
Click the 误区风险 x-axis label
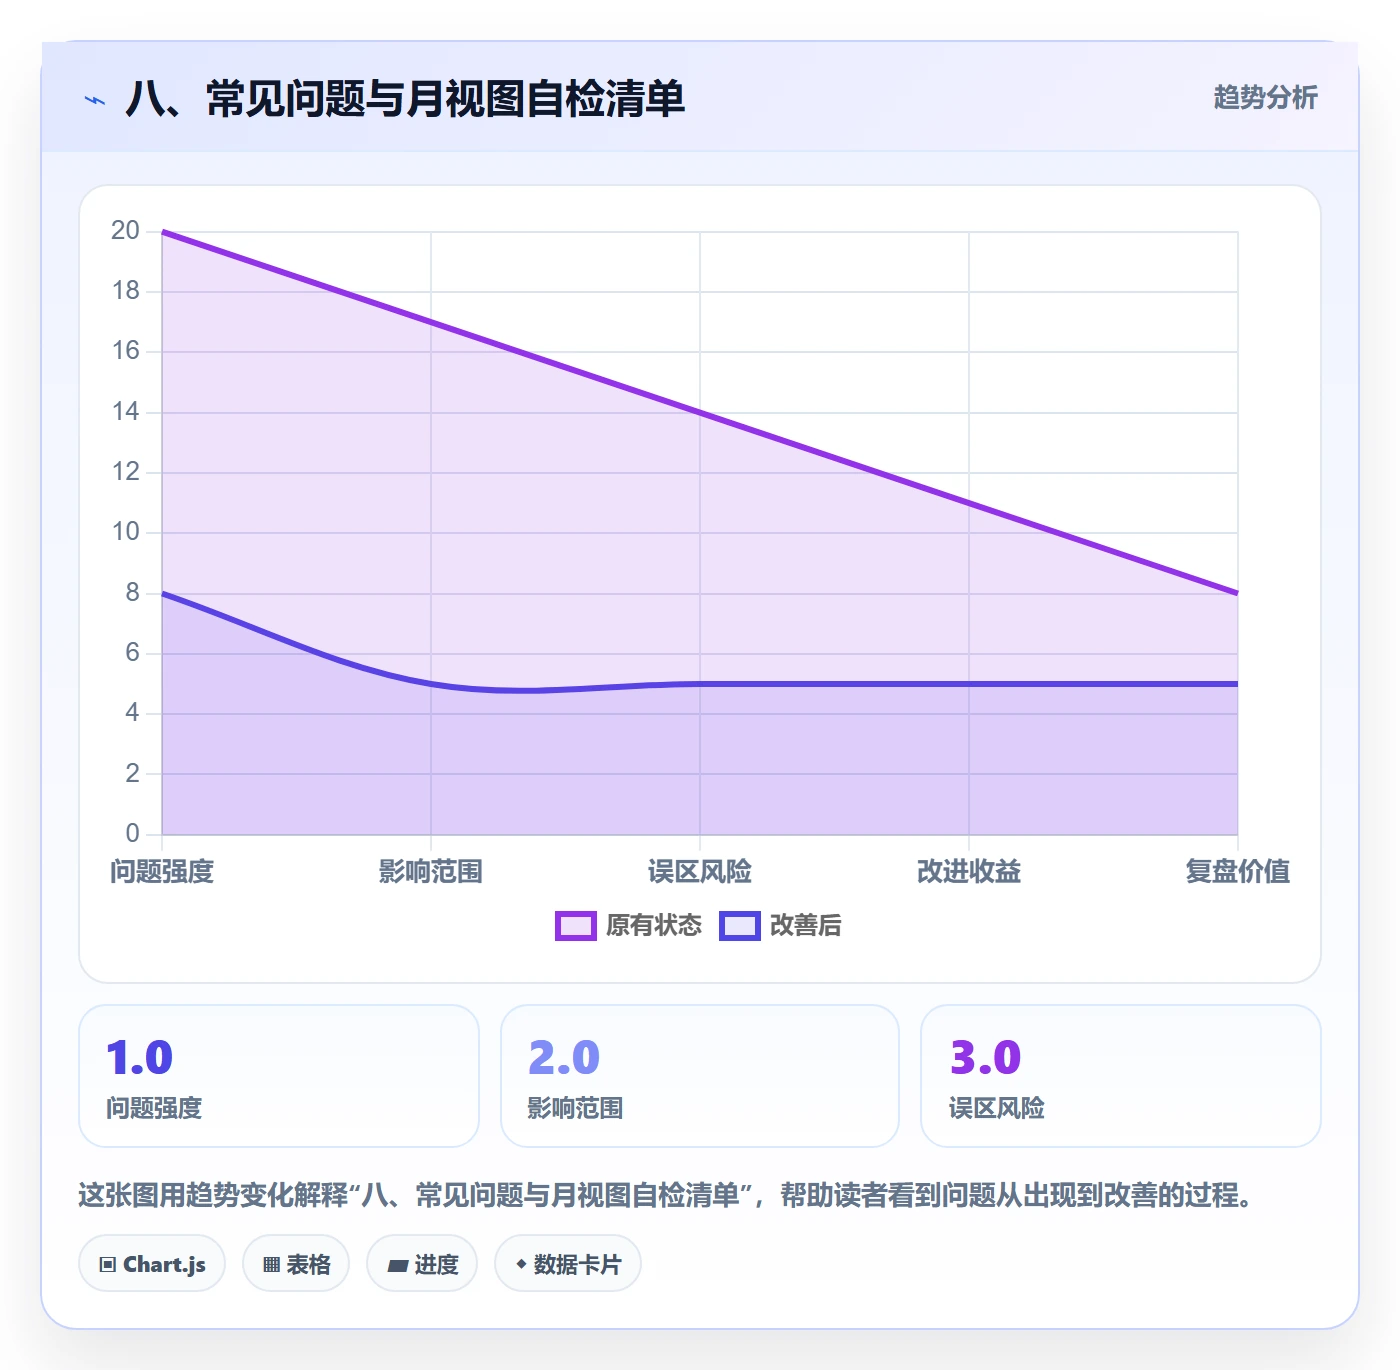[700, 872]
